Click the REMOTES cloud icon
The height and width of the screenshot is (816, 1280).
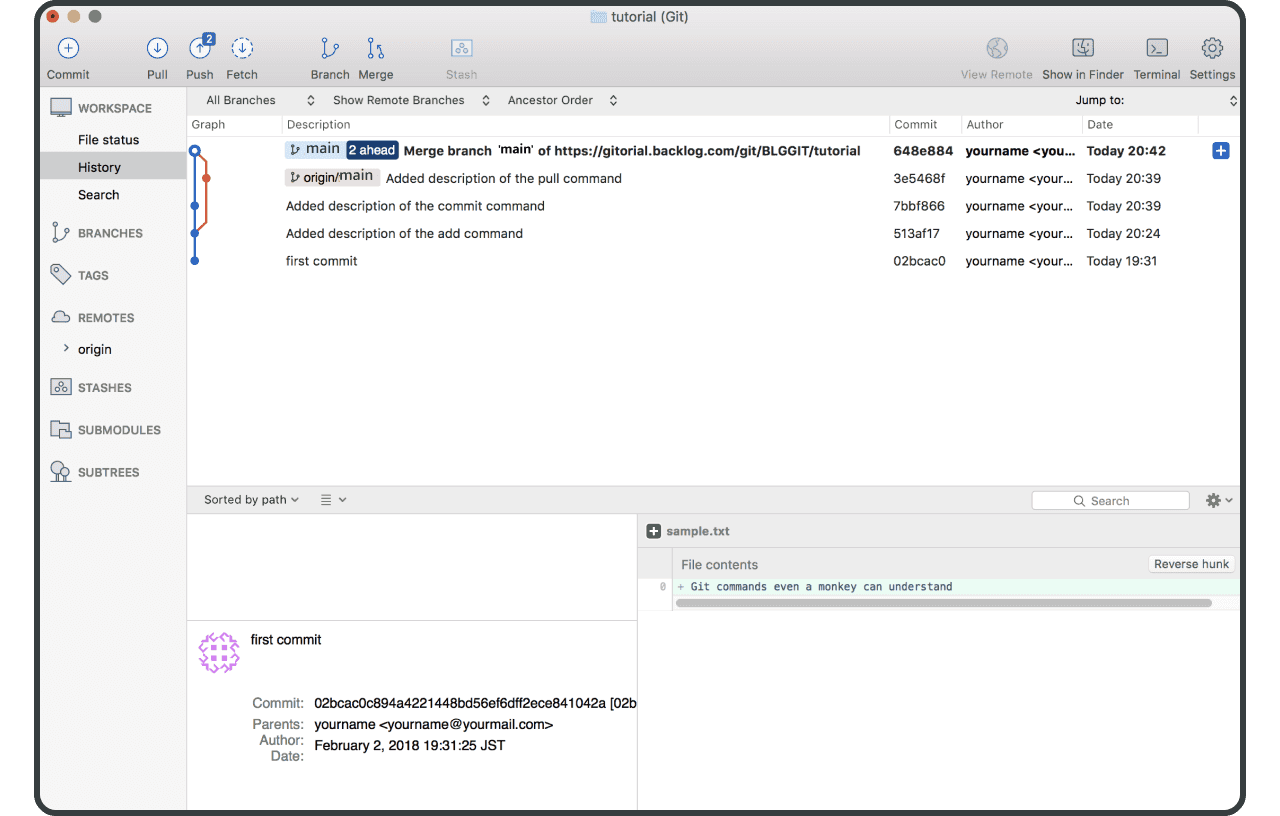(61, 317)
